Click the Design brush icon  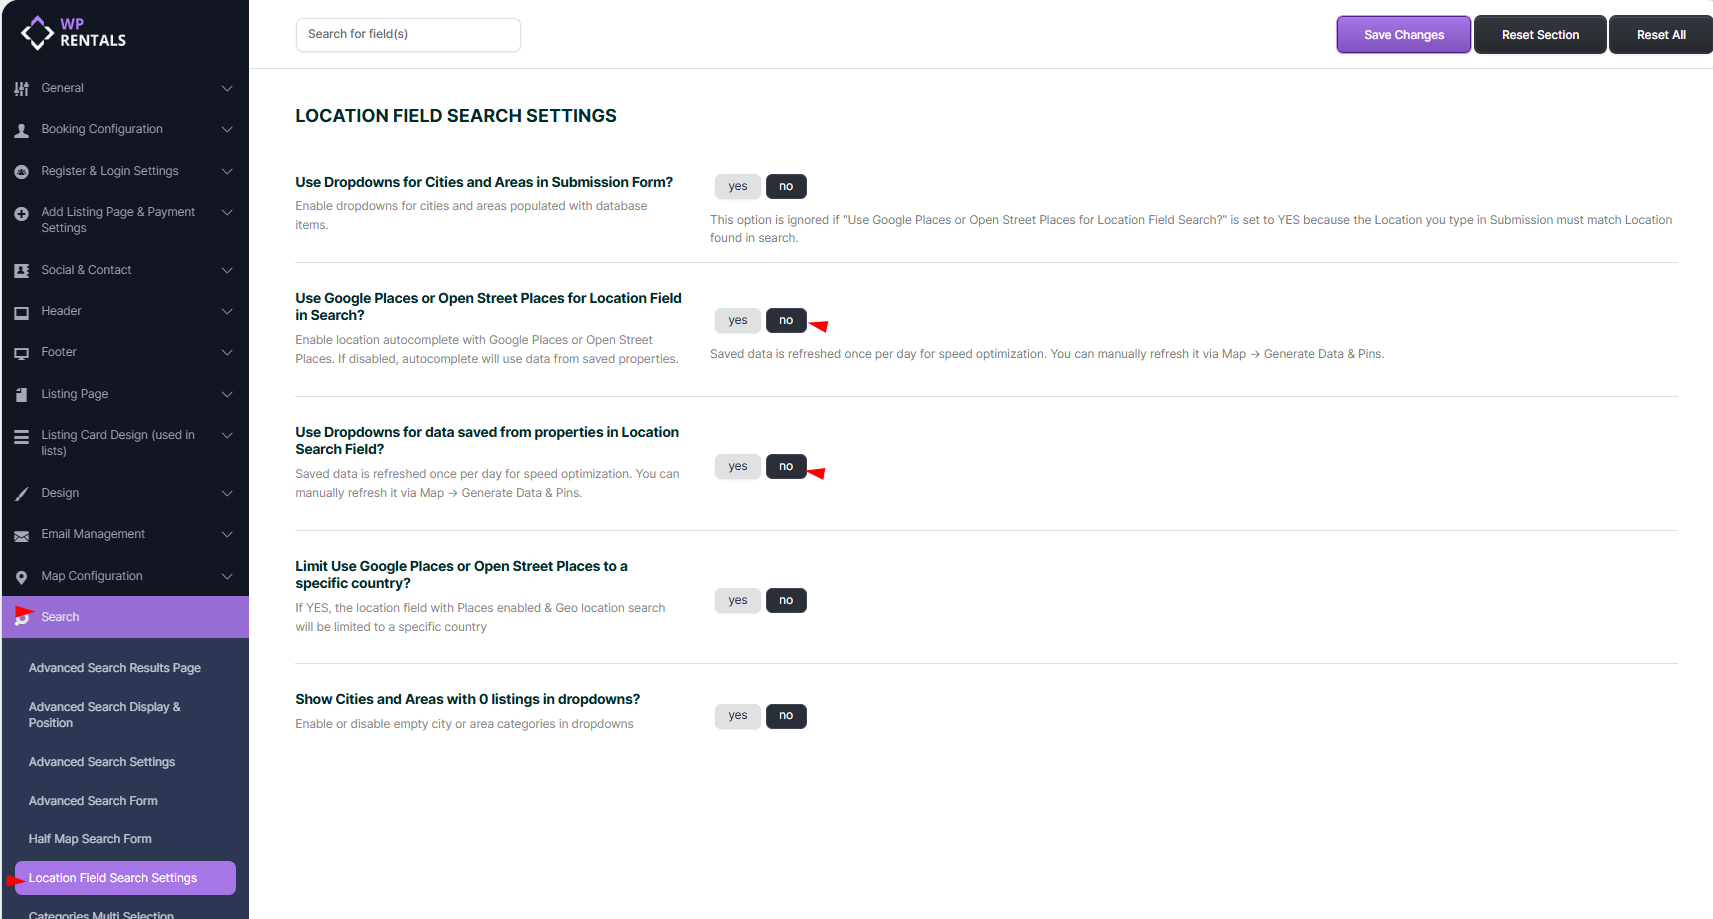pyautogui.click(x=21, y=494)
